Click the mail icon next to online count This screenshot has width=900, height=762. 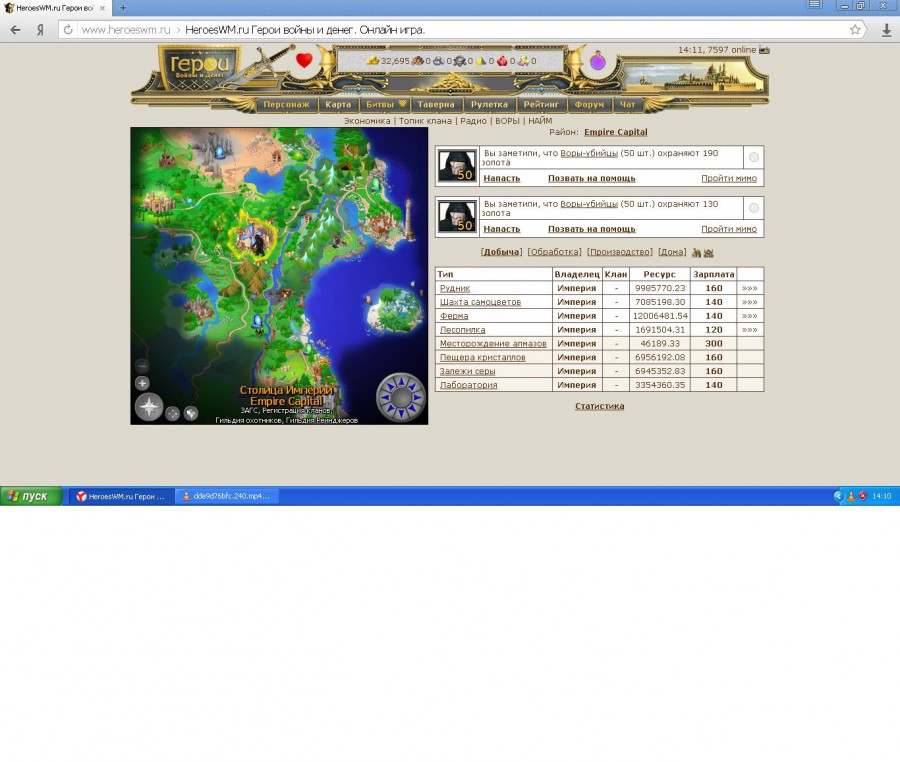[764, 50]
